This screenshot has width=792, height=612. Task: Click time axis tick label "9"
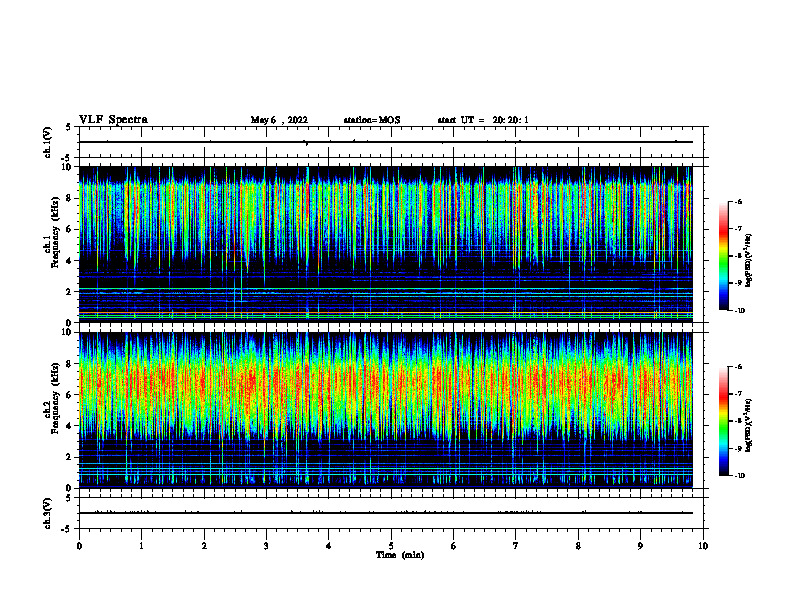coord(640,546)
